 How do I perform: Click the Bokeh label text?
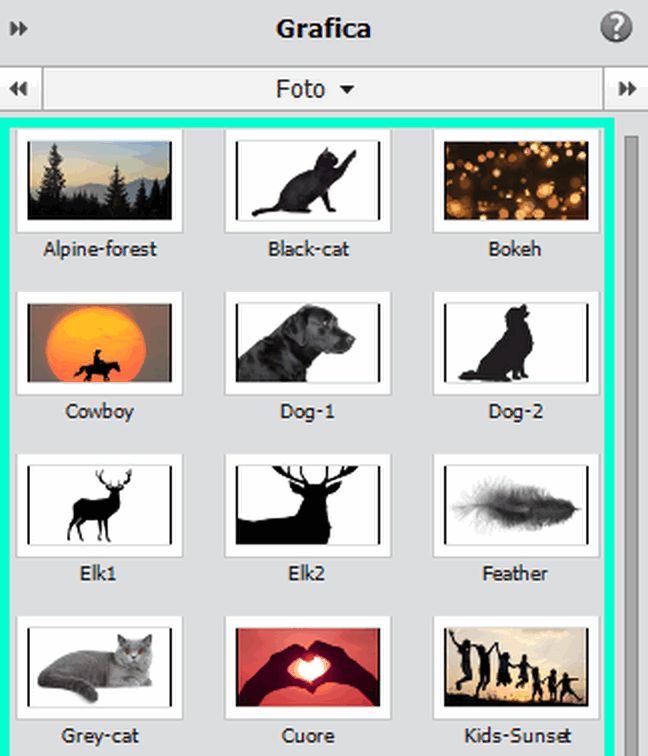515,249
